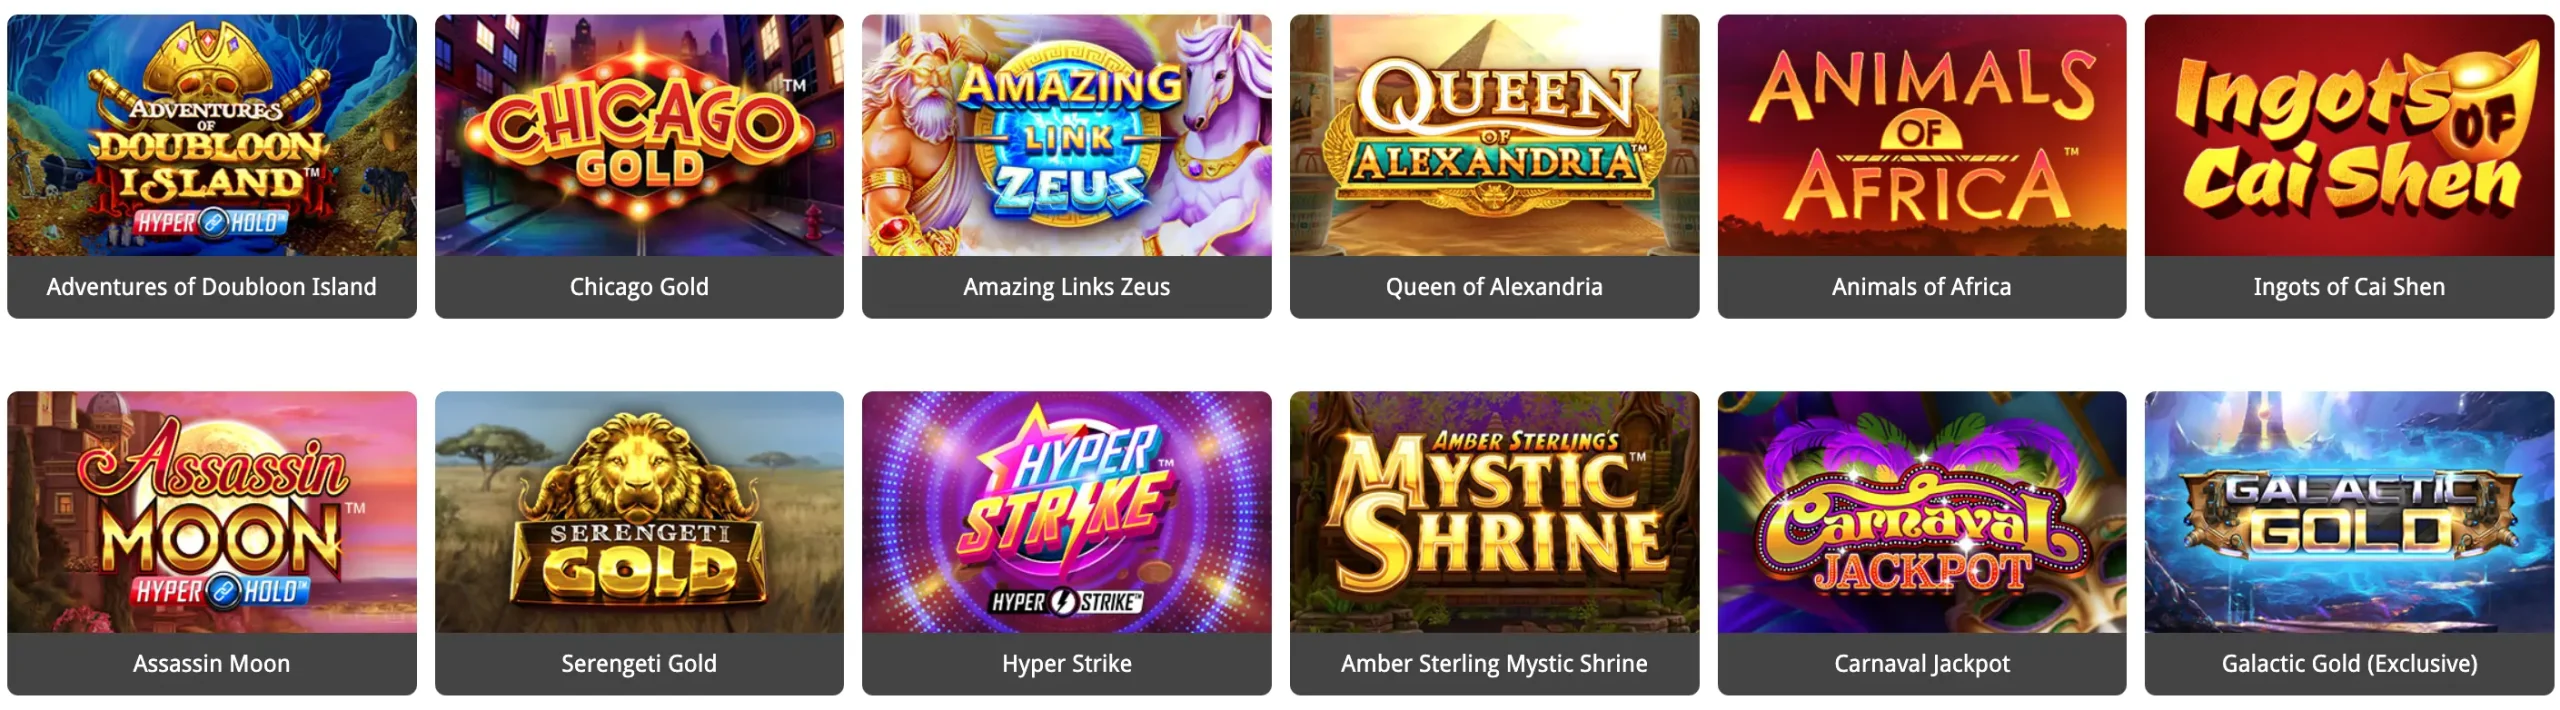Open the Galactic Gold game artwork
This screenshot has width=2560, height=710.
tap(2349, 512)
